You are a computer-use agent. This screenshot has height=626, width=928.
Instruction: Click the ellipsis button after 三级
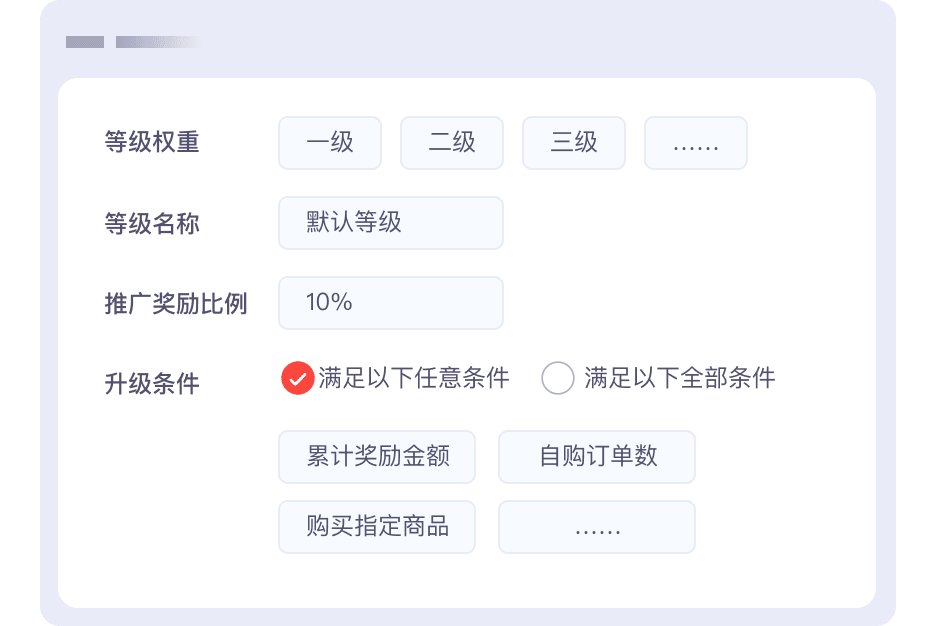click(x=696, y=143)
